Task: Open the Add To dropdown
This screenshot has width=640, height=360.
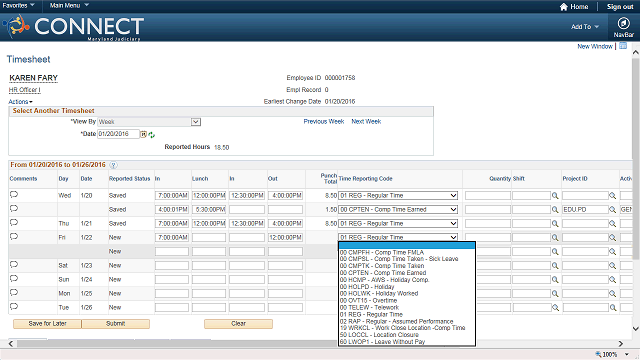Action: [x=585, y=27]
